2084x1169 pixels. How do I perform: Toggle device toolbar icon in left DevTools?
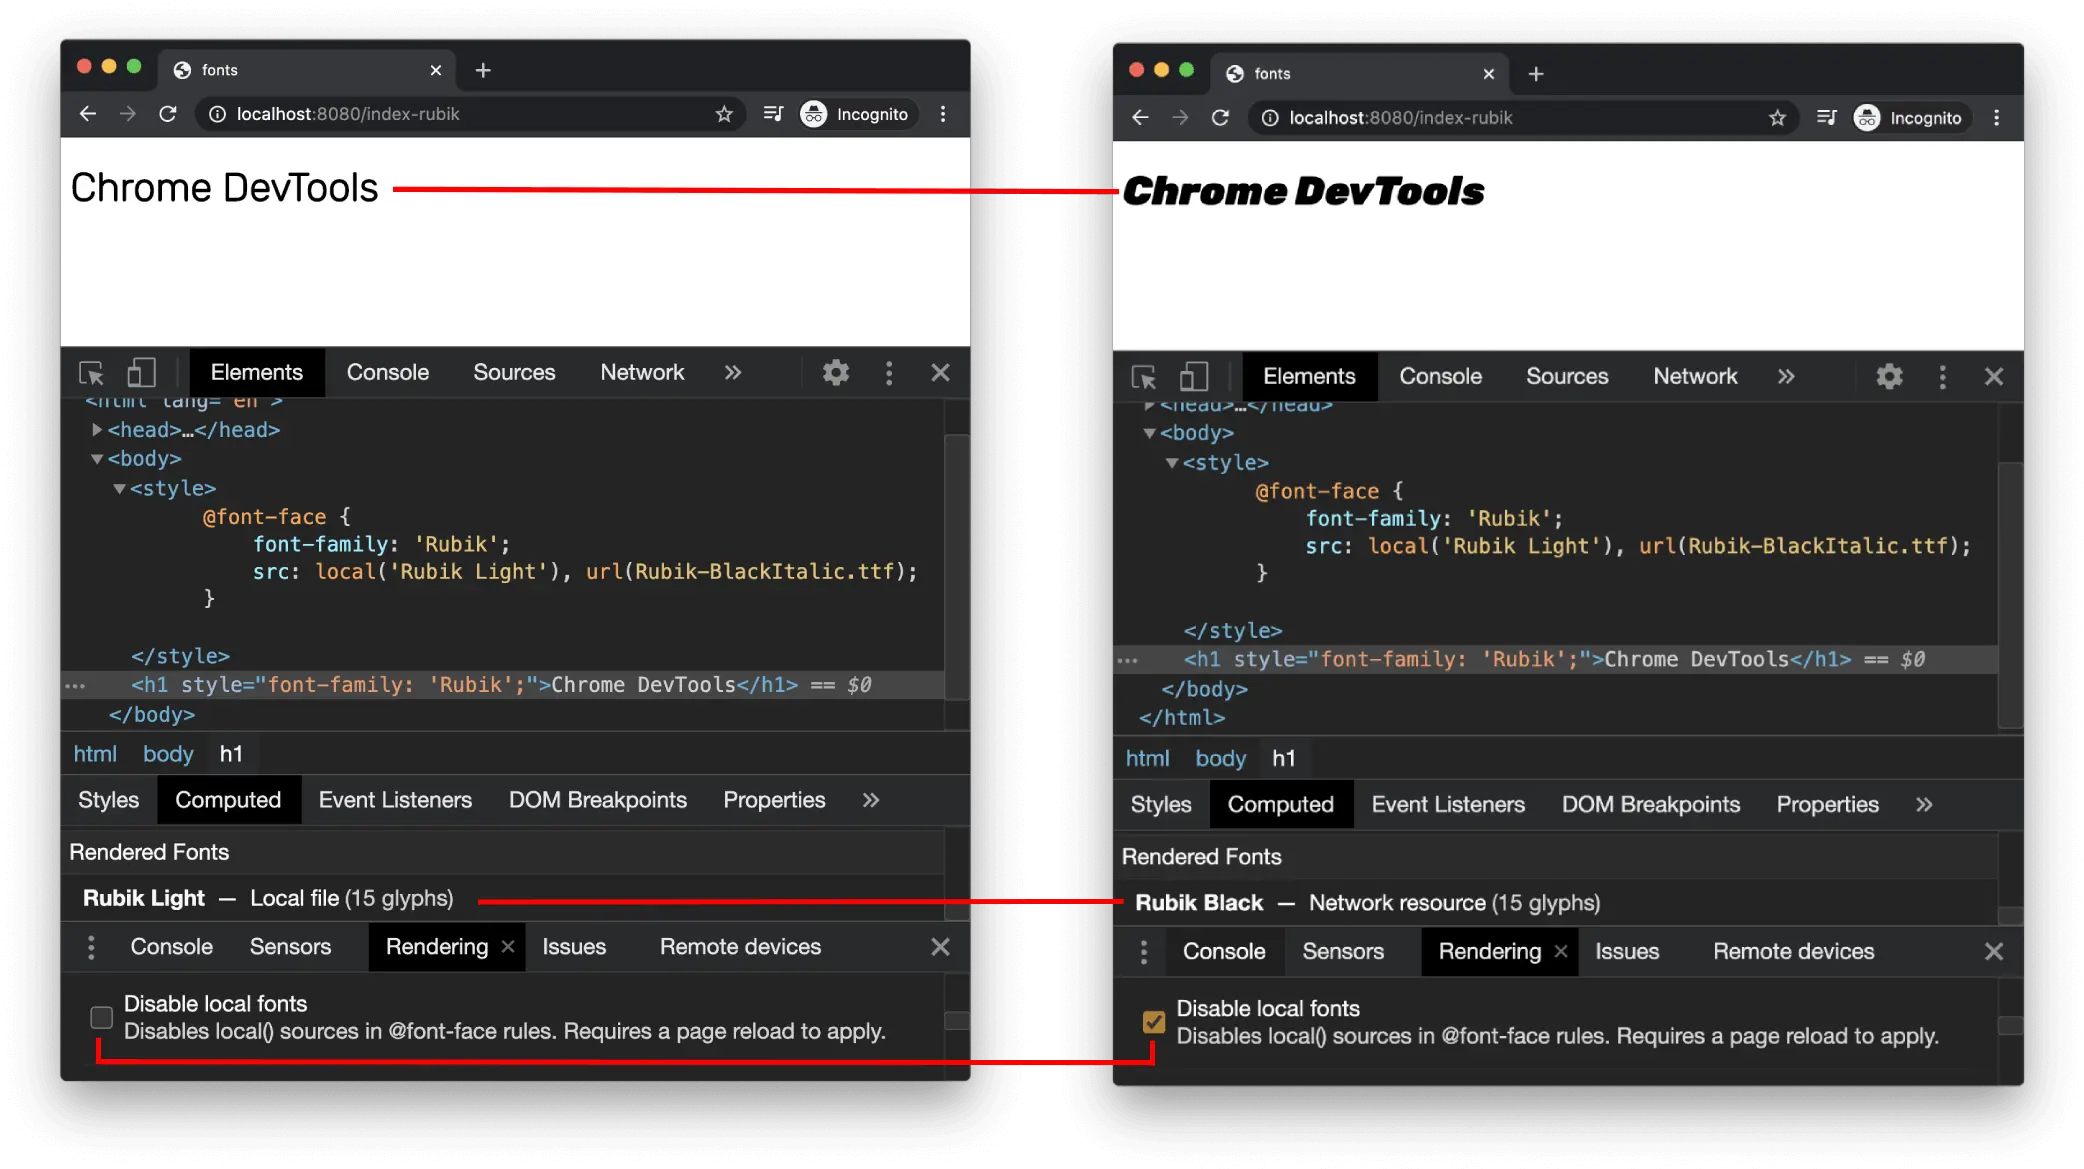point(142,373)
